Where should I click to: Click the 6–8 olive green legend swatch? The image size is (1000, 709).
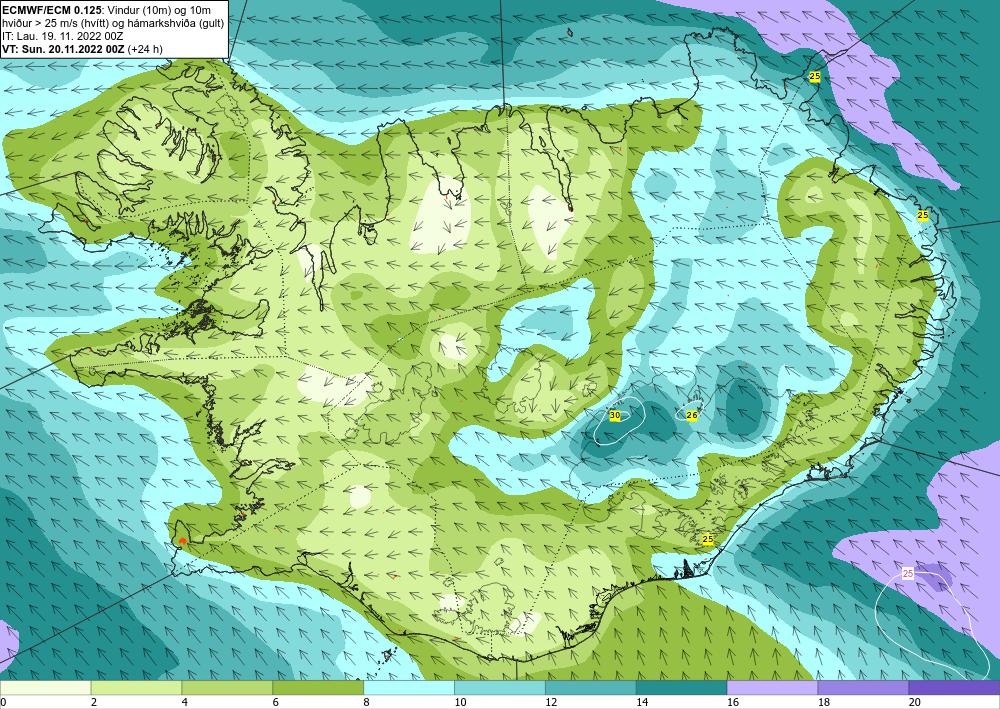[x=318, y=687]
